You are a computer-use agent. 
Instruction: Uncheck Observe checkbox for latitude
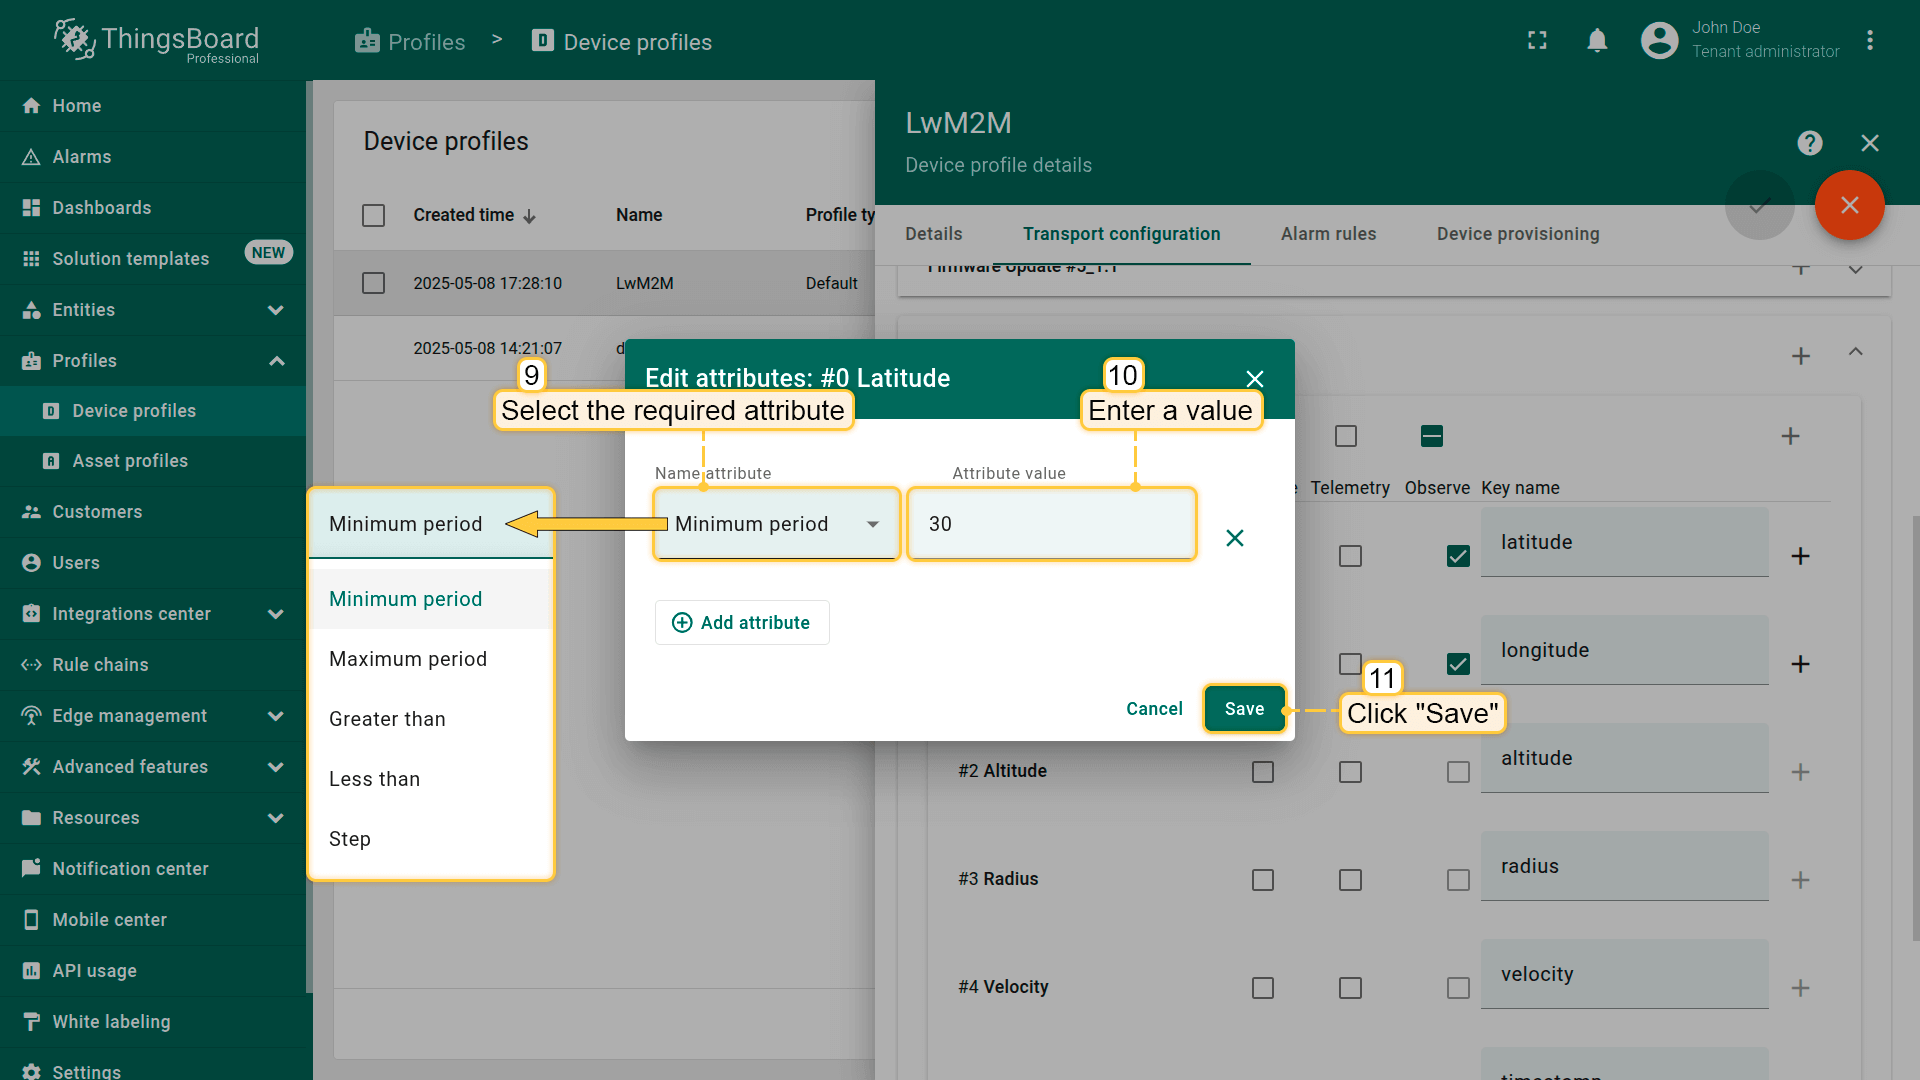click(x=1458, y=556)
